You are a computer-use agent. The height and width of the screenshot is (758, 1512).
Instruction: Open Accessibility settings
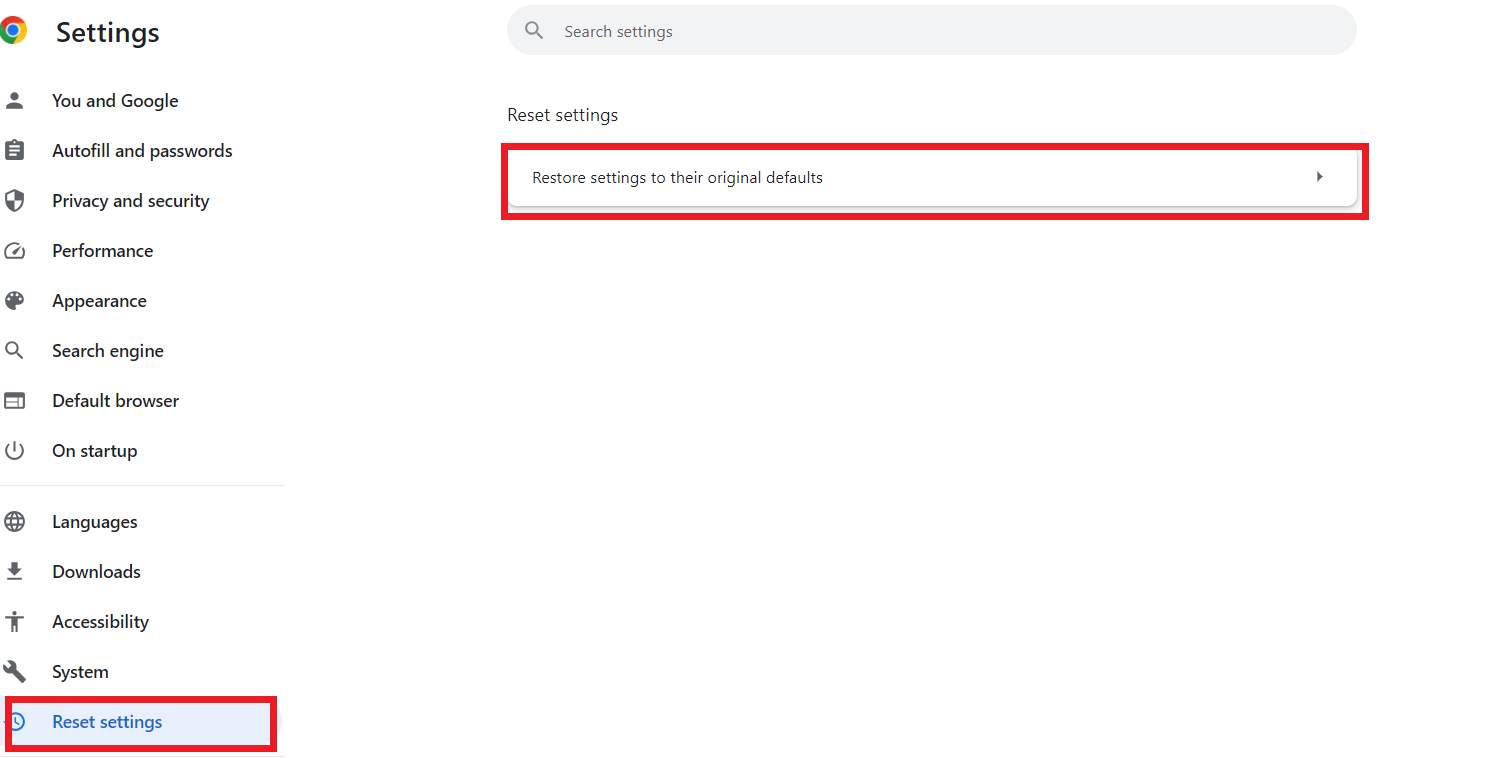(101, 621)
